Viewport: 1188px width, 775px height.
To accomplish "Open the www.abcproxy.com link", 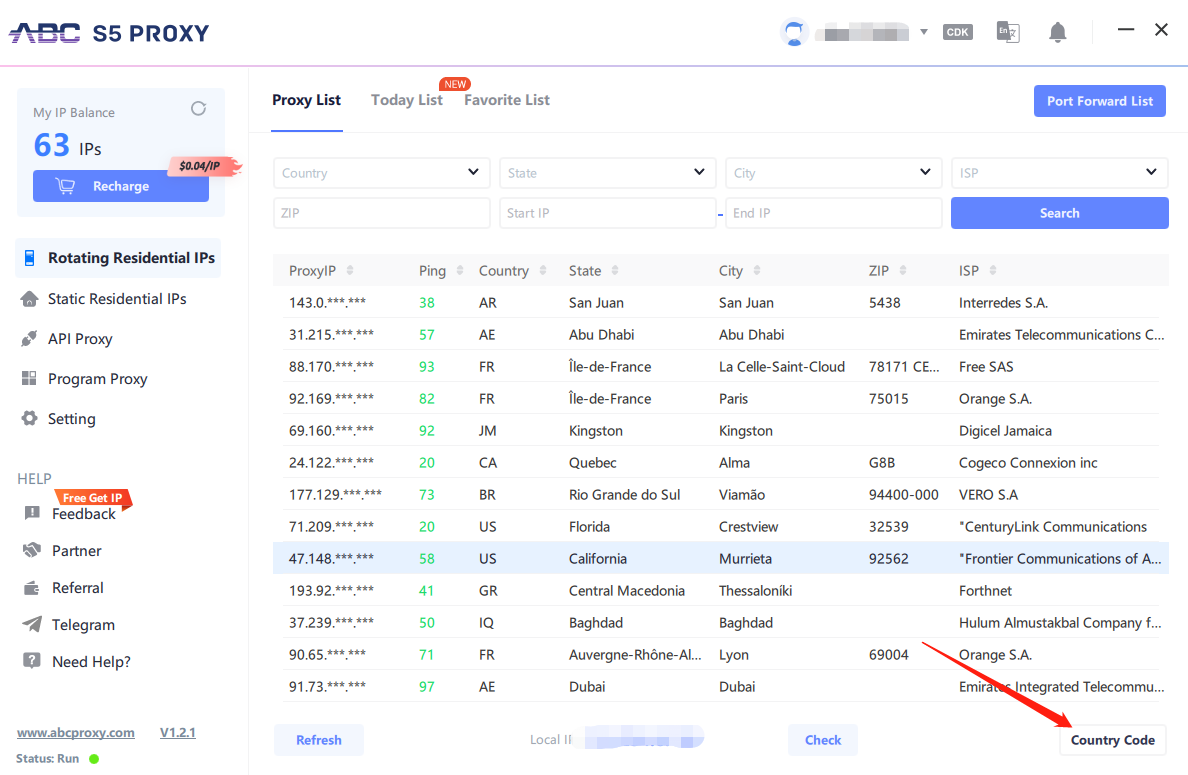I will click(x=76, y=733).
